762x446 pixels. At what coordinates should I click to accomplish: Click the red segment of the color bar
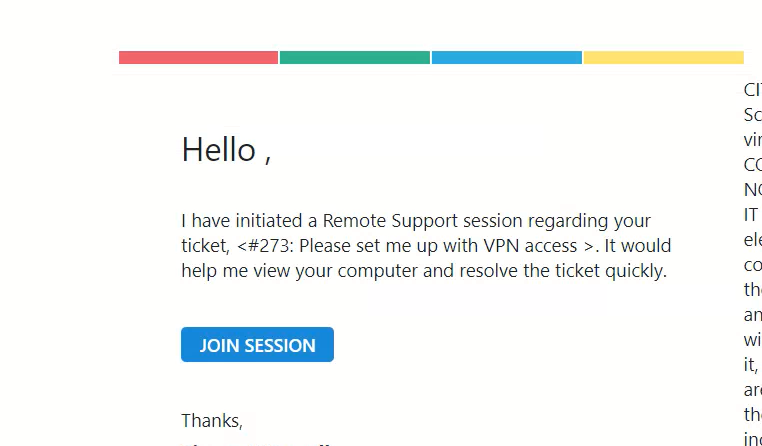click(198, 58)
